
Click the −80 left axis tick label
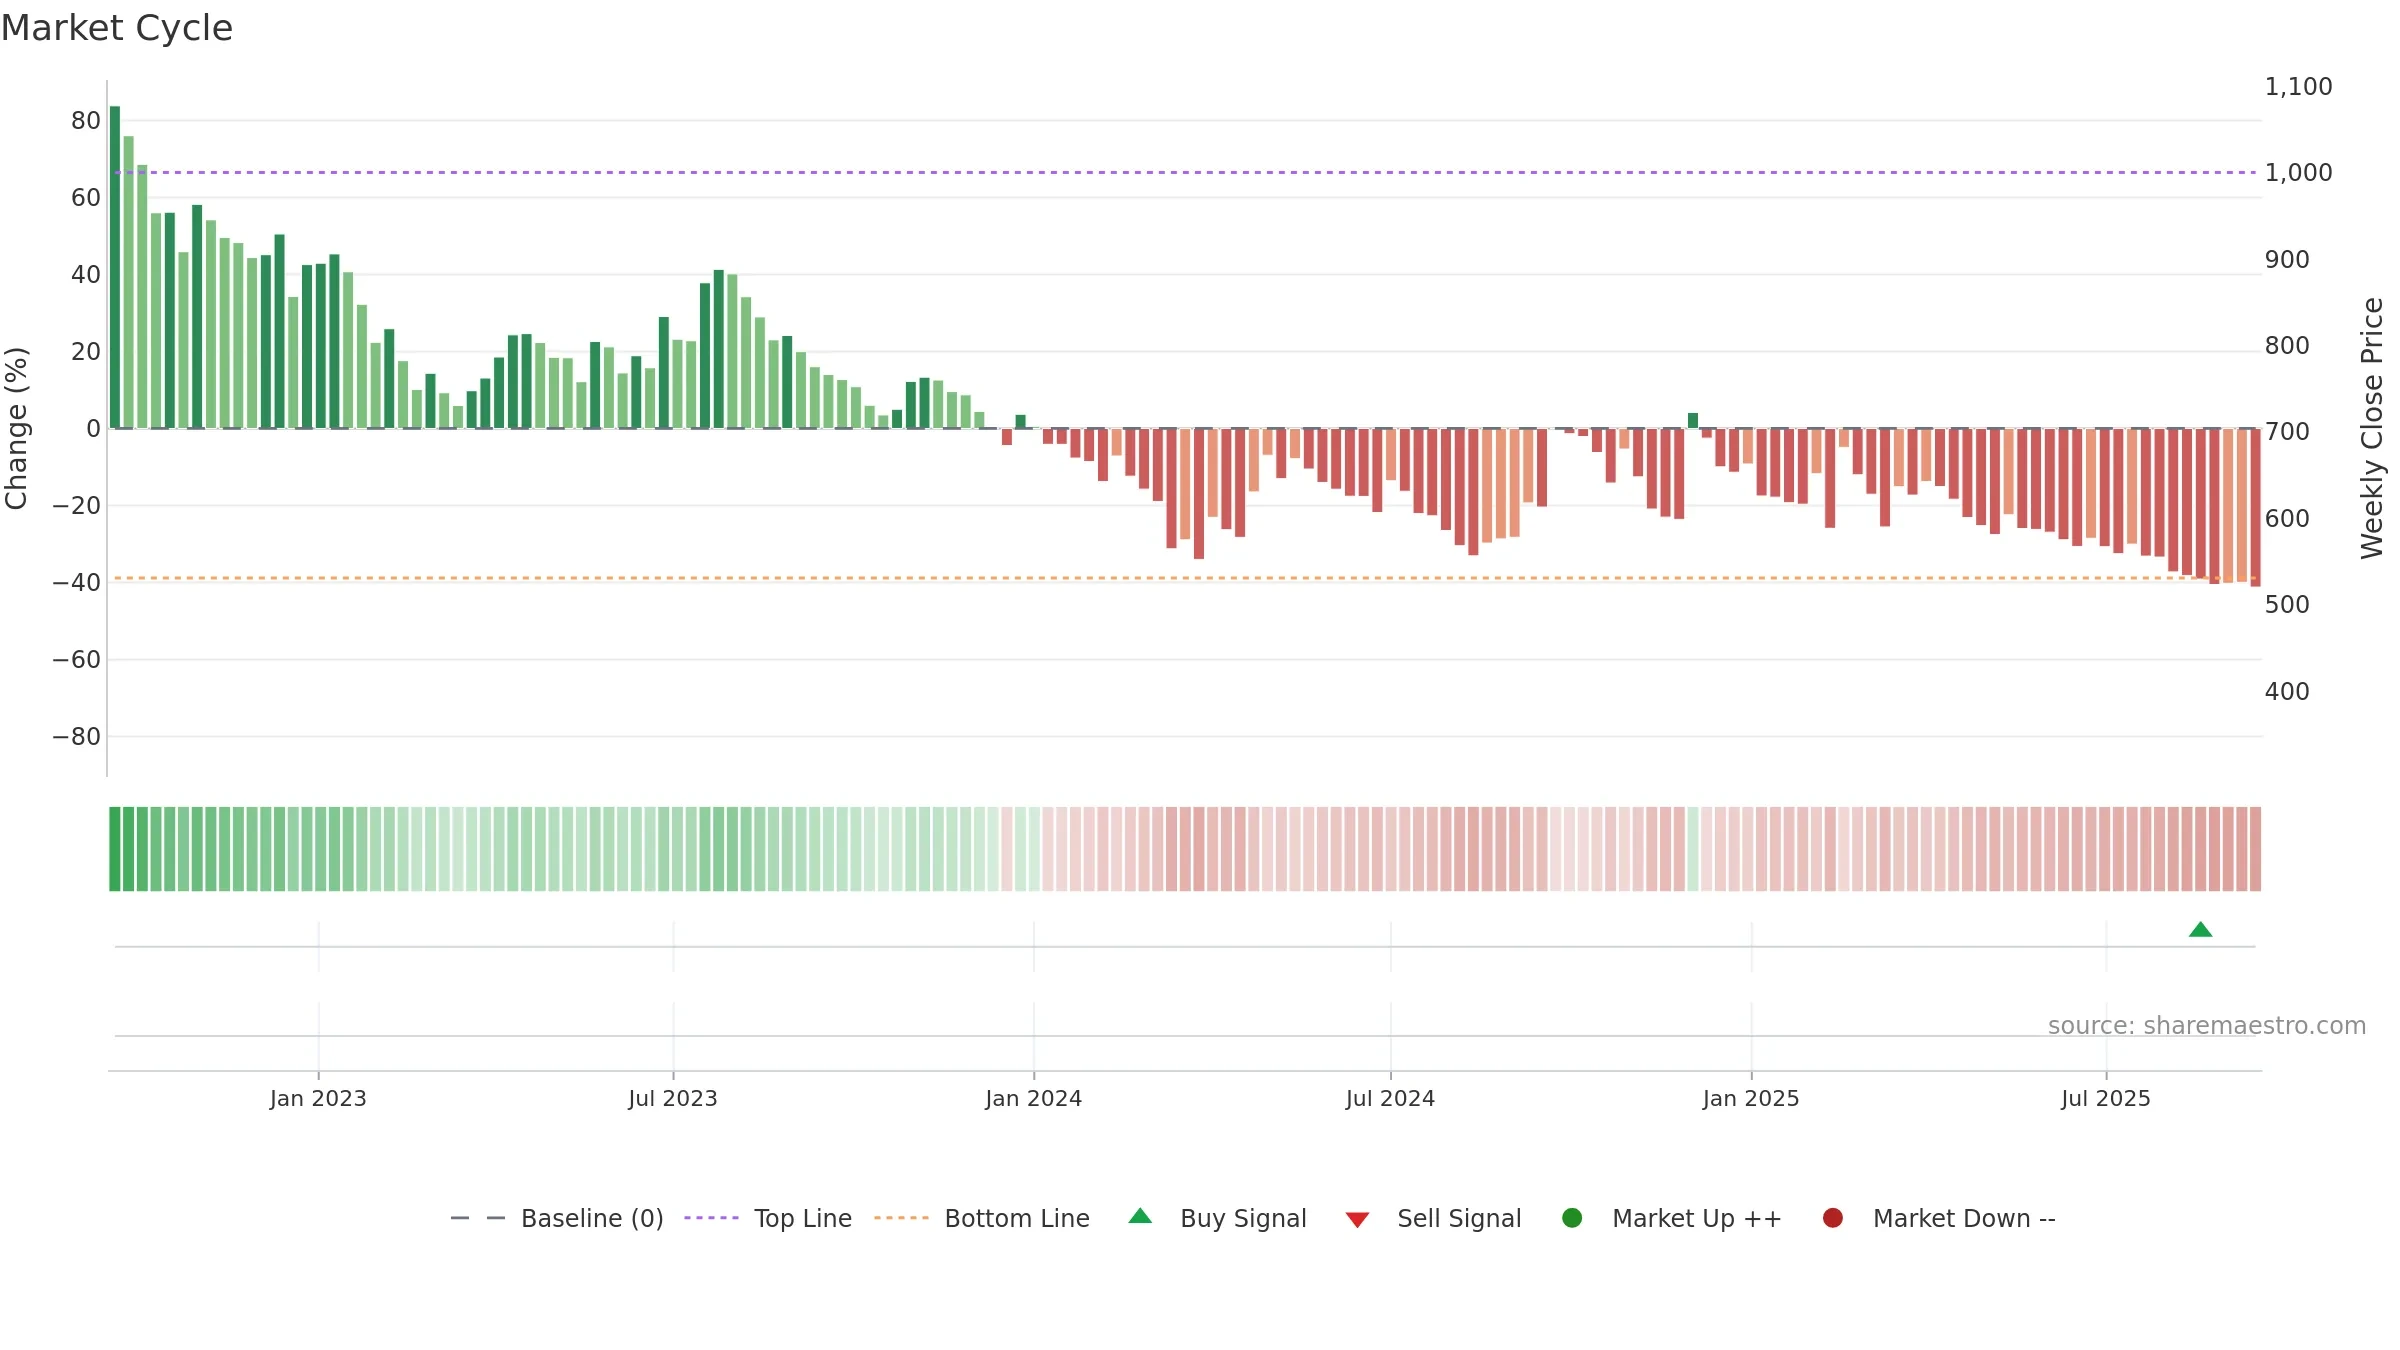tap(77, 737)
